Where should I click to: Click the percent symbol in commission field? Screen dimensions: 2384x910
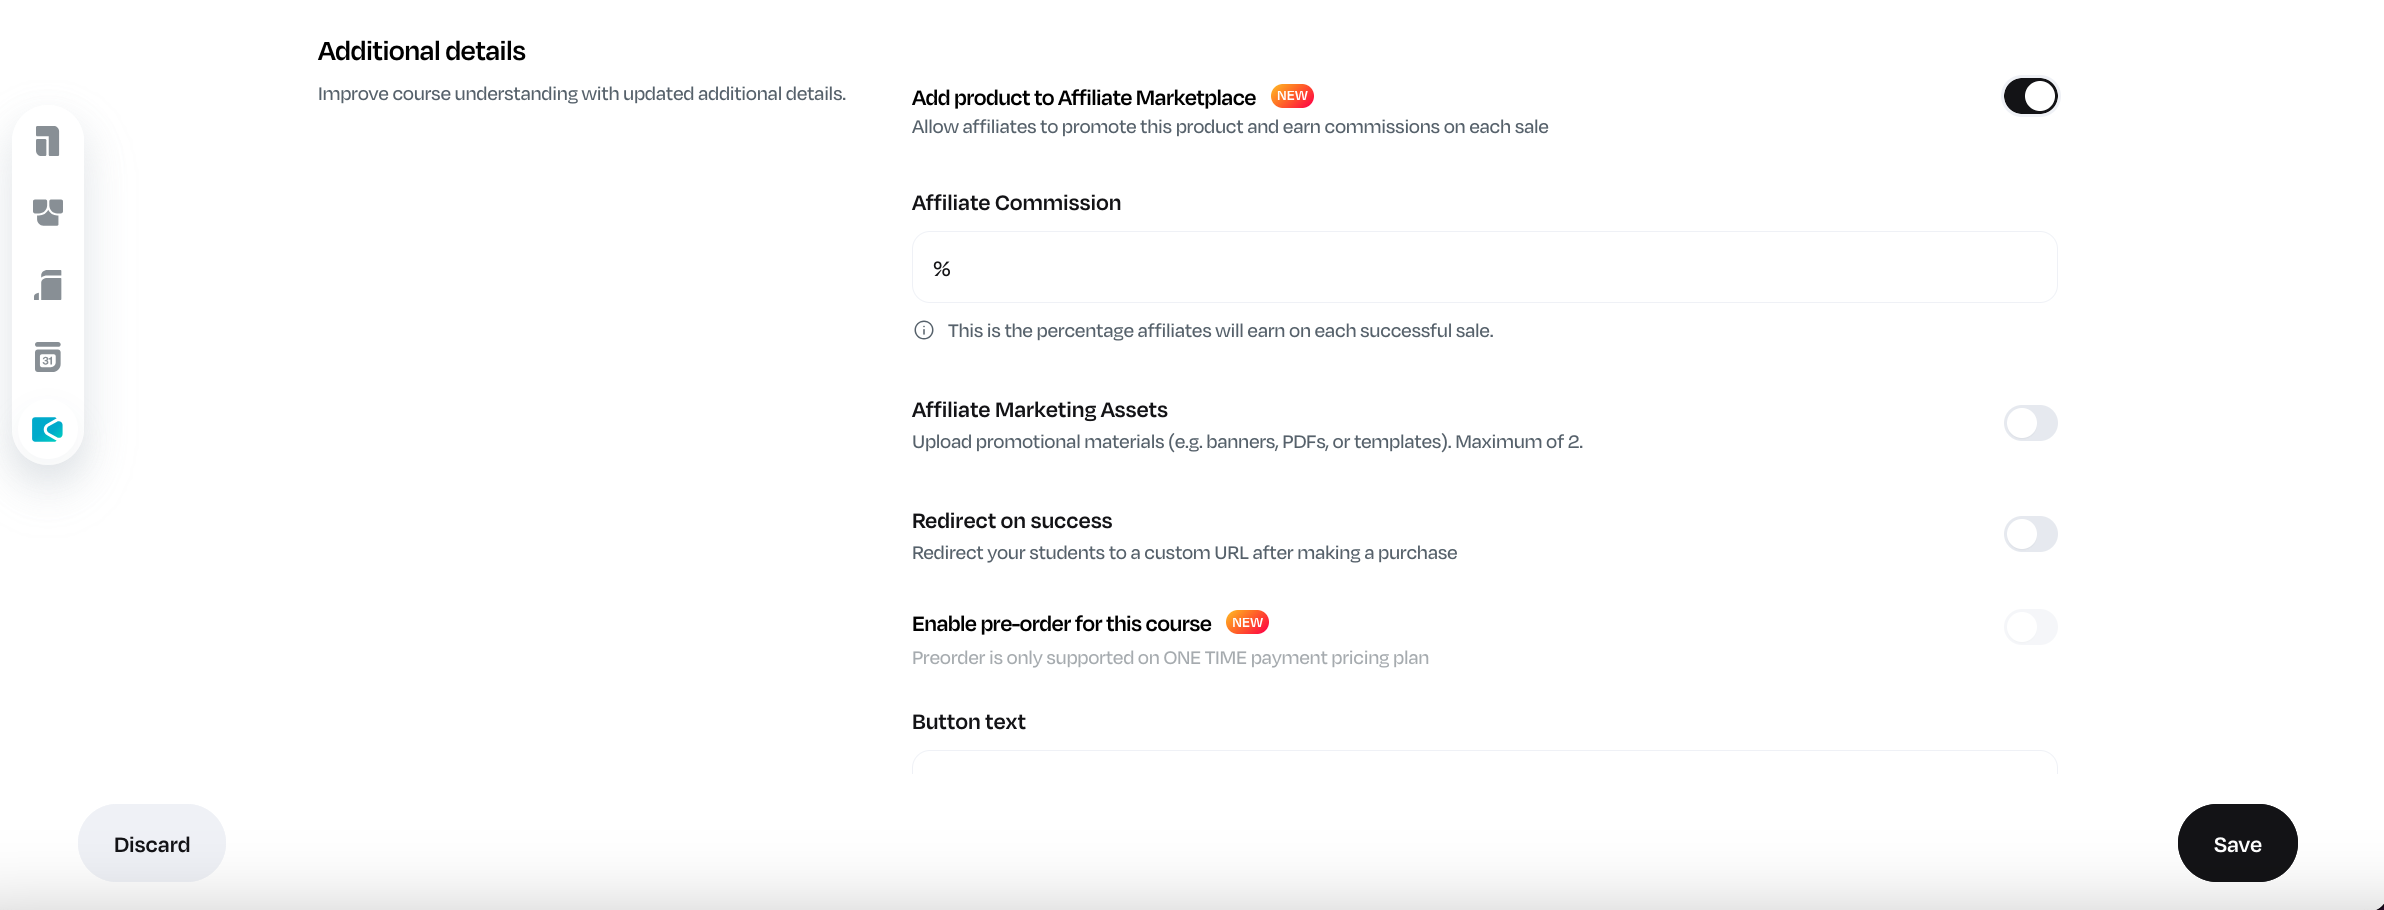pyautogui.click(x=941, y=268)
